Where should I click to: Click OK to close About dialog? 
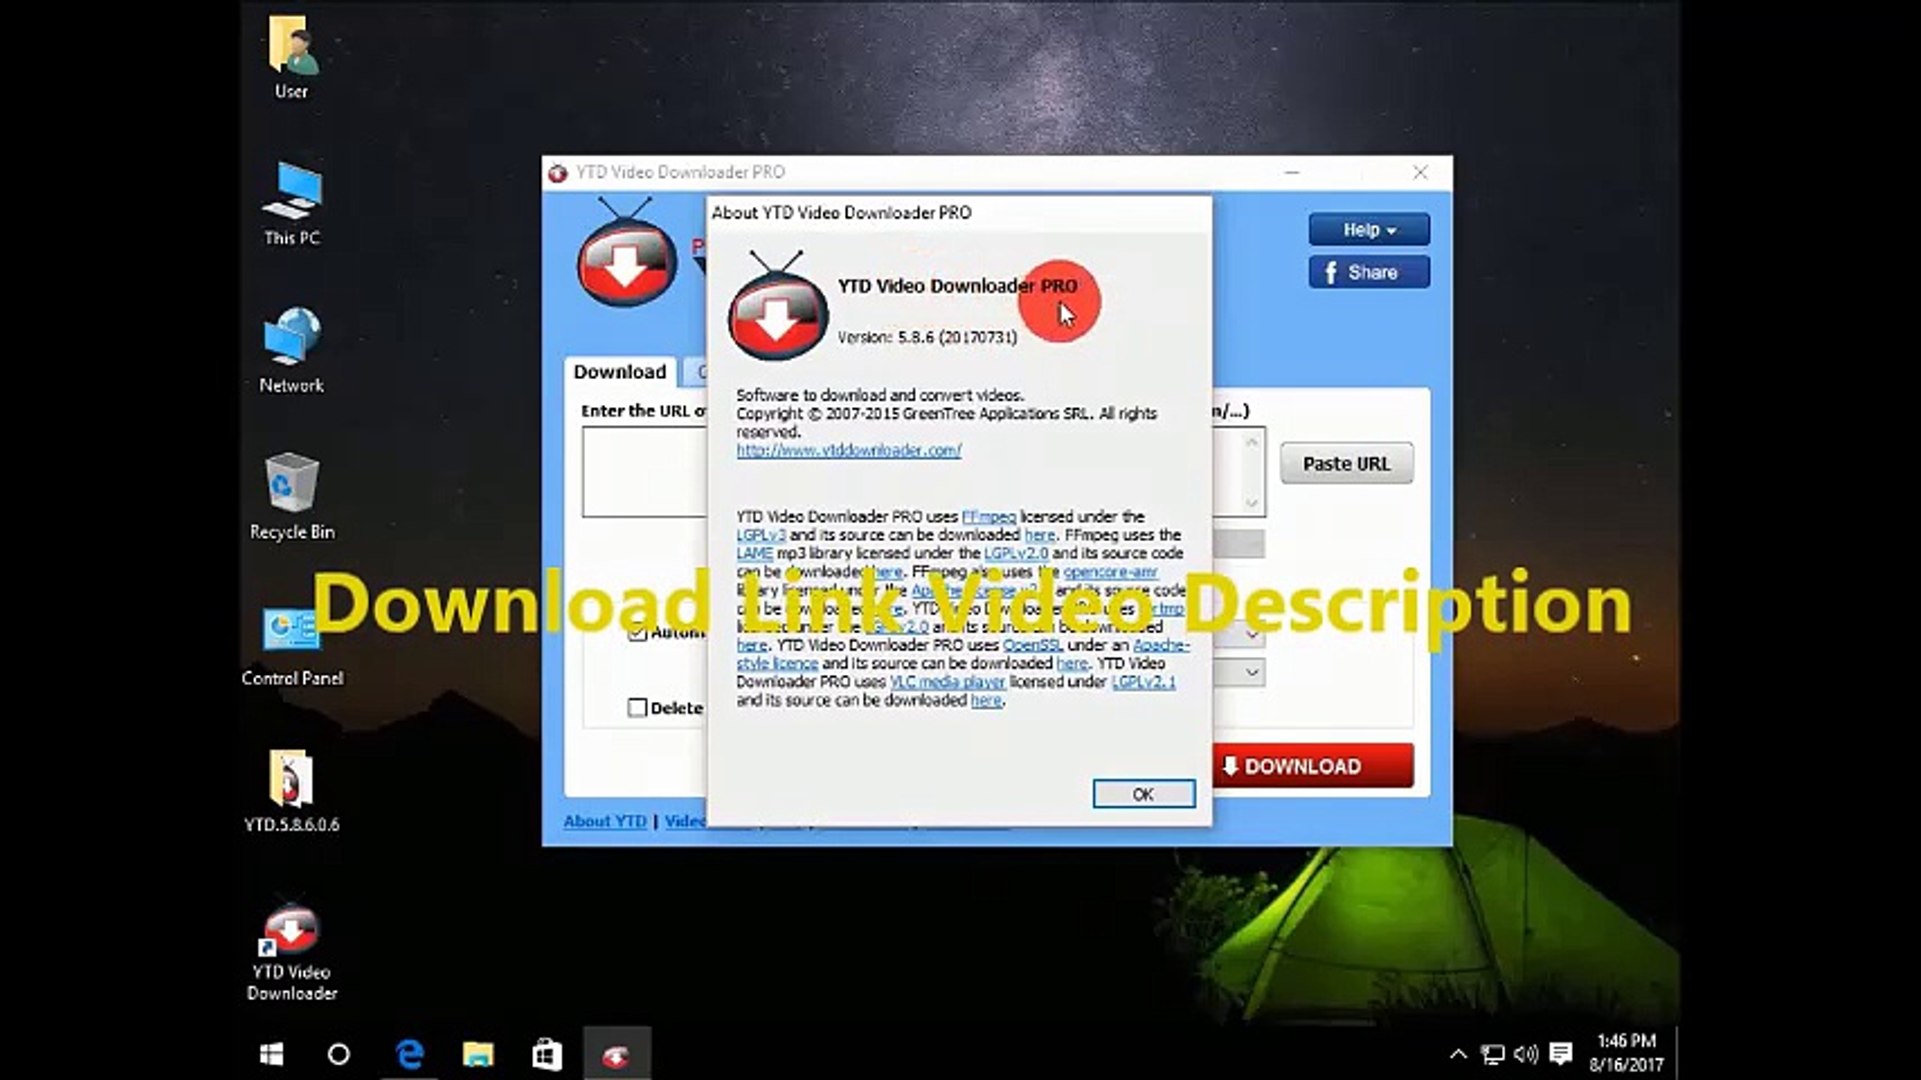(1143, 794)
